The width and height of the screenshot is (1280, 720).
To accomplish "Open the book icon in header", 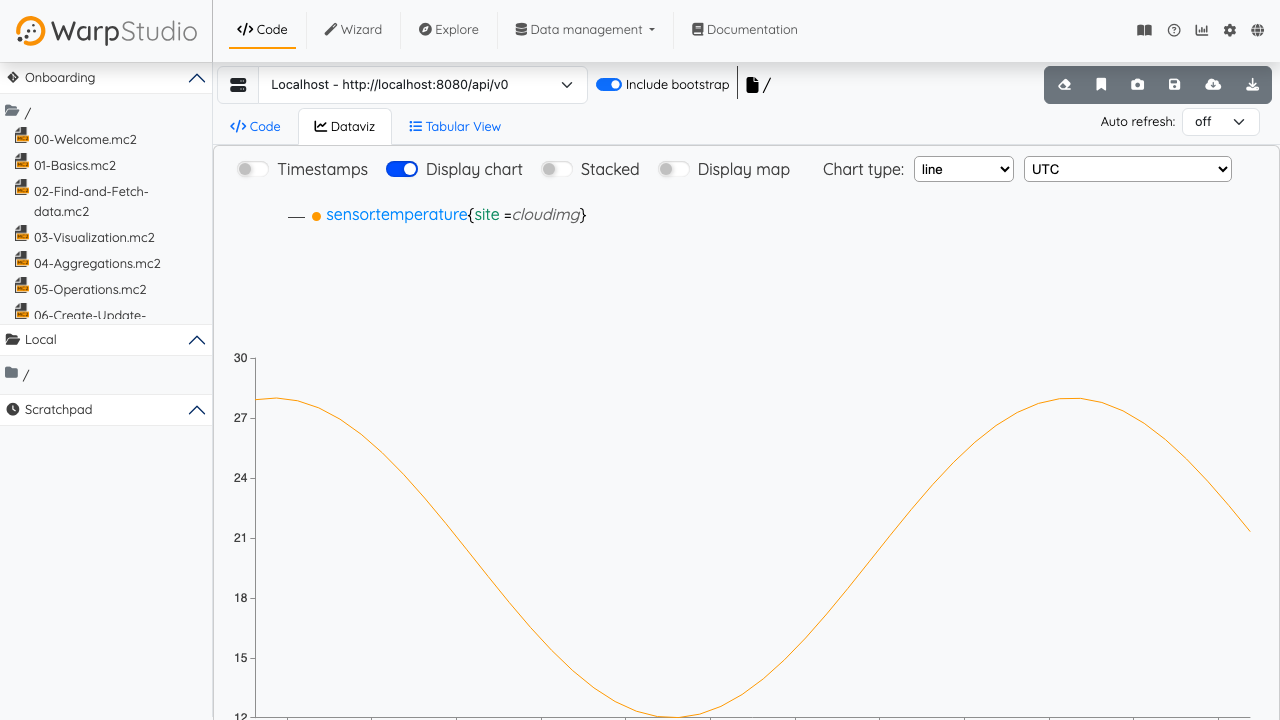I will (x=1145, y=30).
